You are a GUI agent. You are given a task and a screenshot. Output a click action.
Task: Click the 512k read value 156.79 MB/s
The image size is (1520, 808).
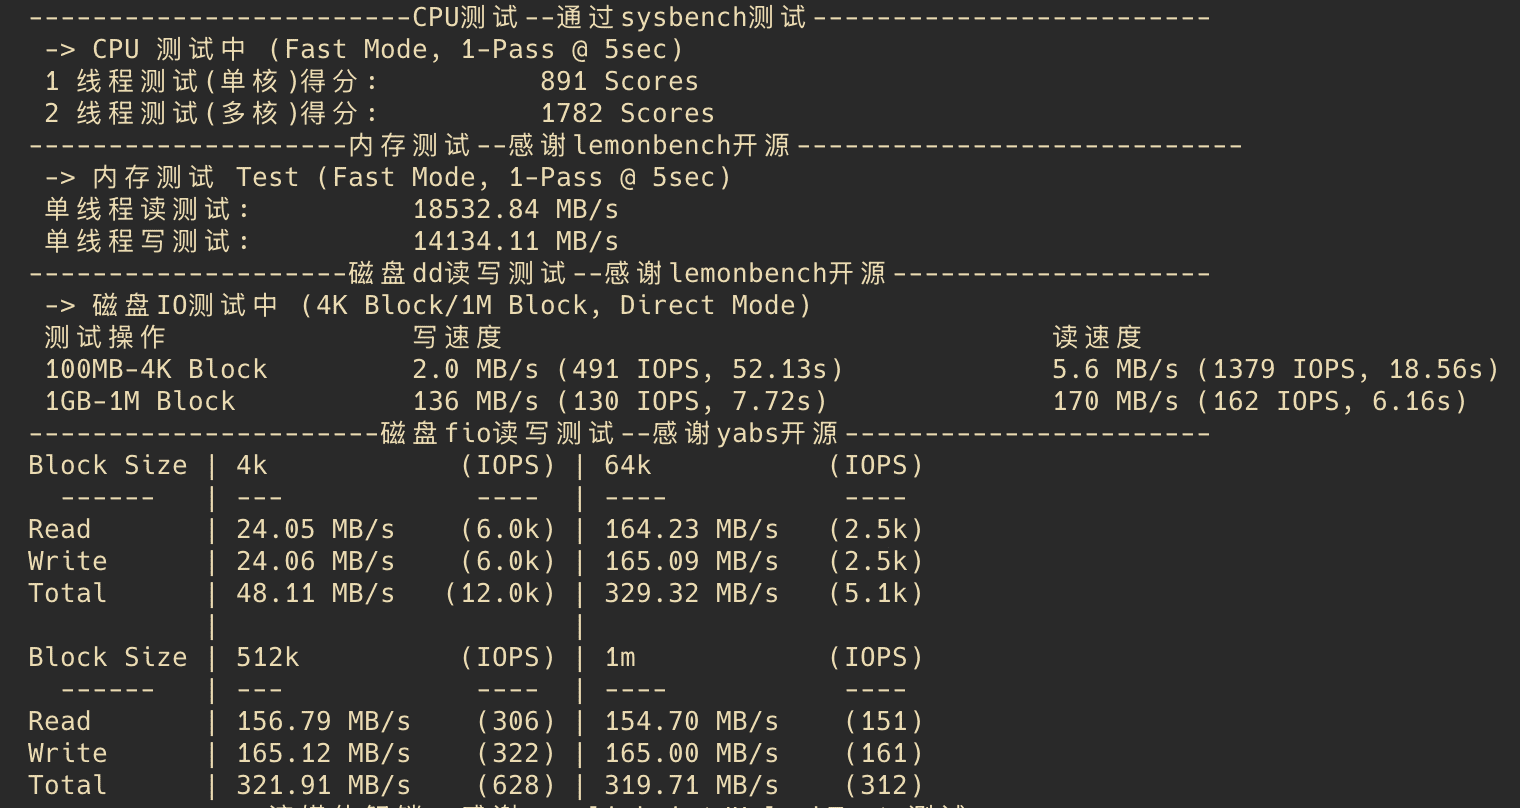click(323, 721)
